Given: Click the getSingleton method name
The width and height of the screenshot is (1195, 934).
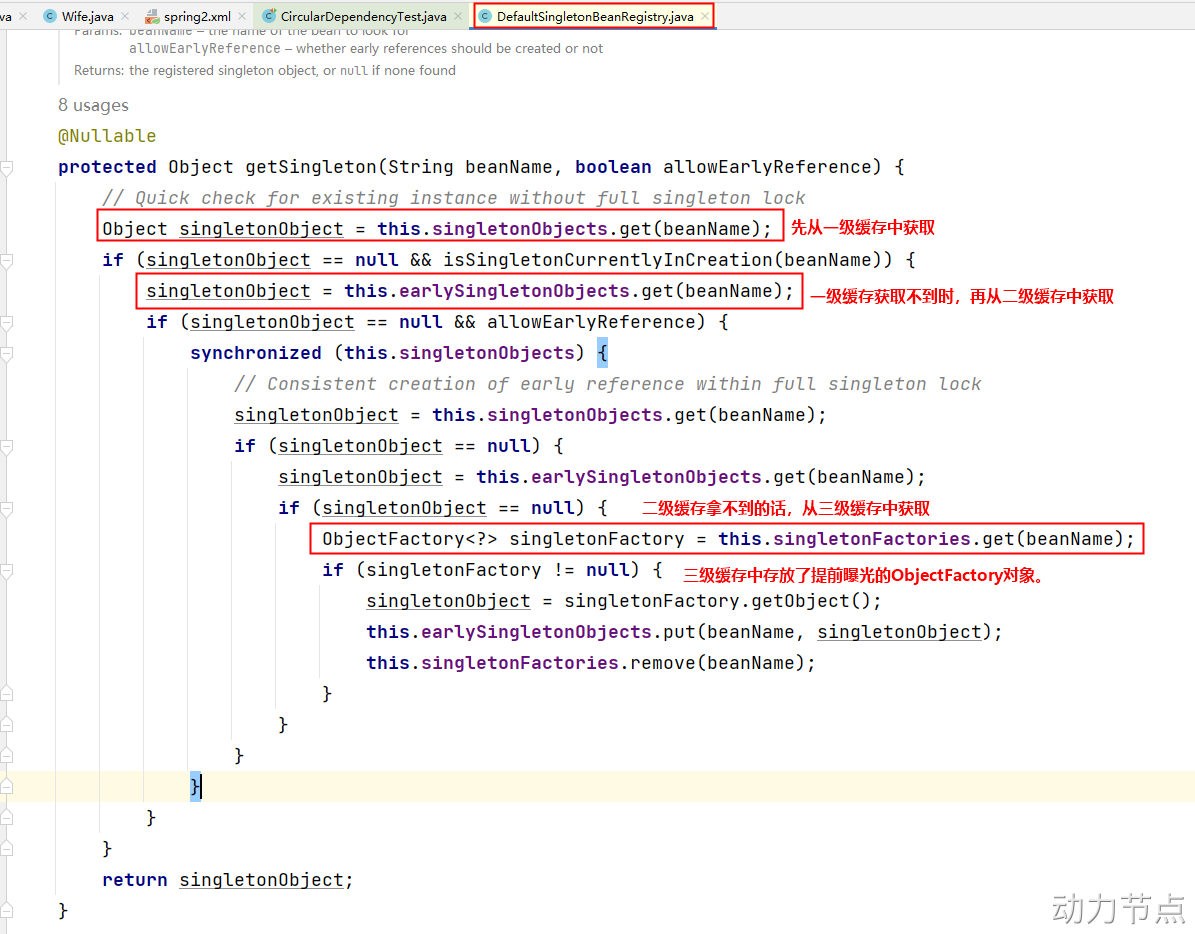Looking at the screenshot, I should point(311,167).
